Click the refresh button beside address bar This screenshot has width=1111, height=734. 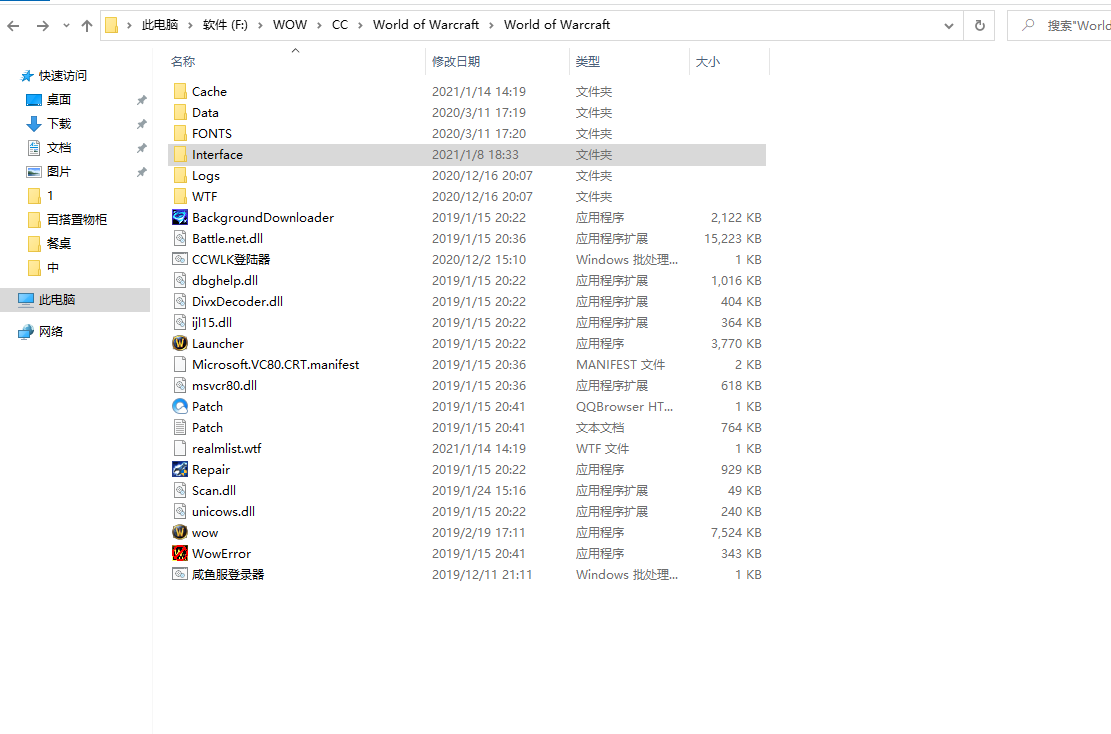coord(979,25)
